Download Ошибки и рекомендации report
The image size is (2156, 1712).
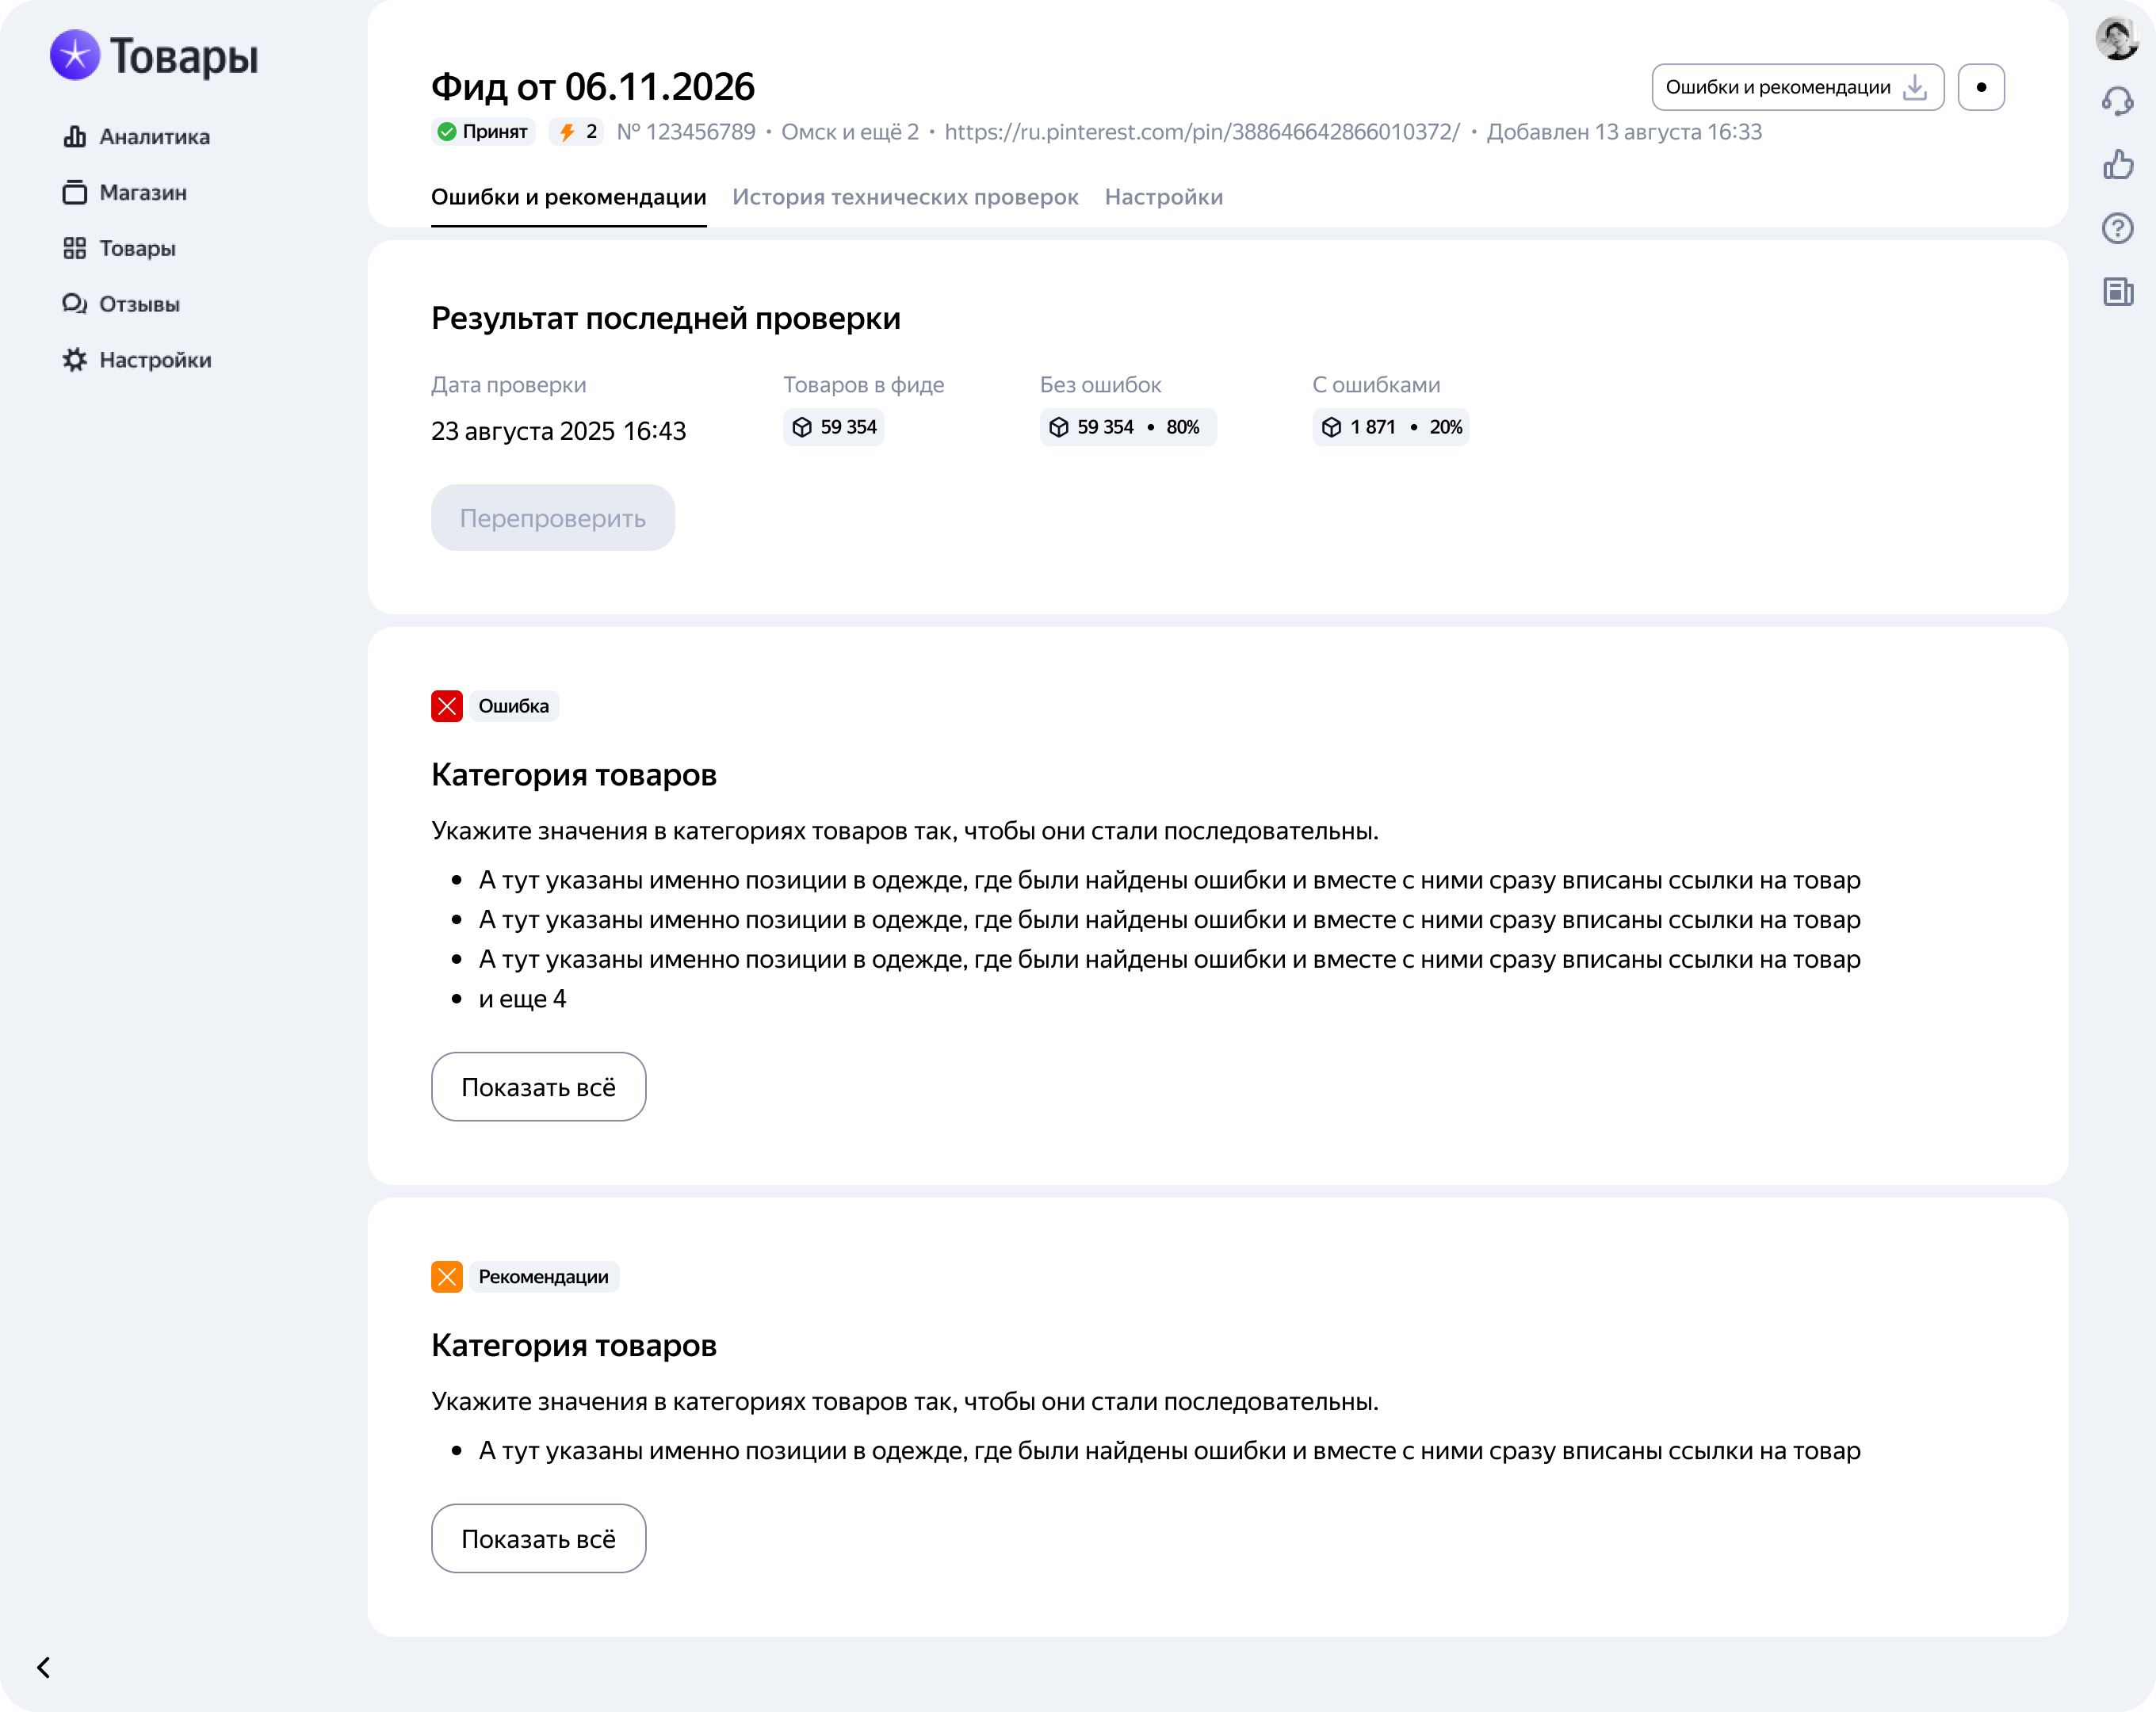(1797, 87)
